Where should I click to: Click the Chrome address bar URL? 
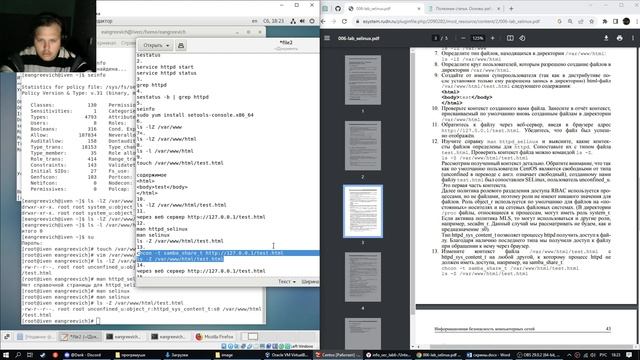(x=450, y=21)
